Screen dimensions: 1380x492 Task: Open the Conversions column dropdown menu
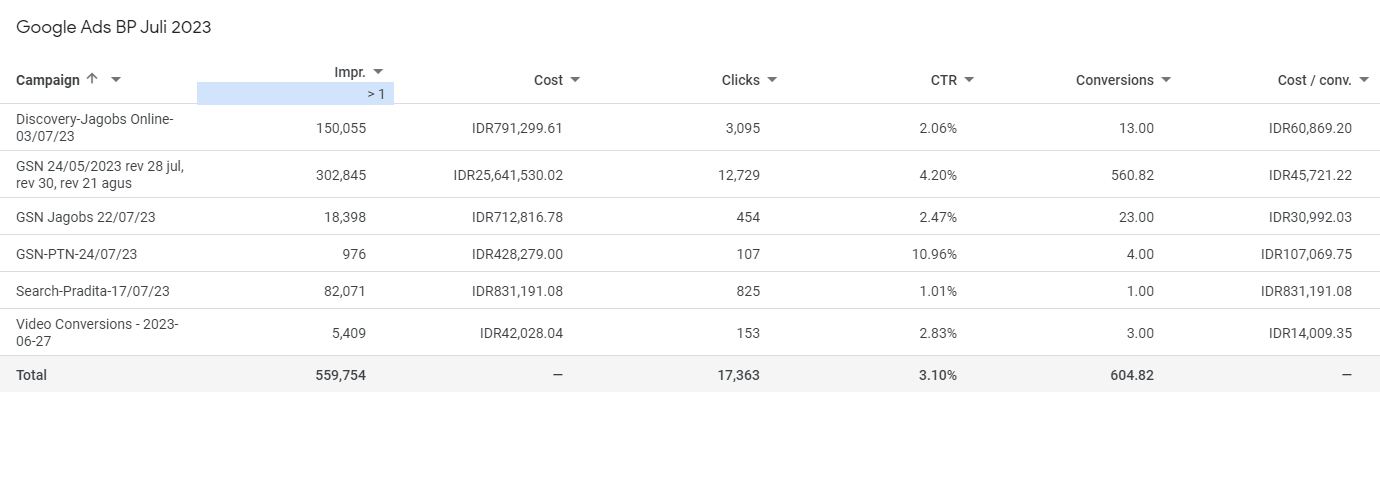point(1166,80)
